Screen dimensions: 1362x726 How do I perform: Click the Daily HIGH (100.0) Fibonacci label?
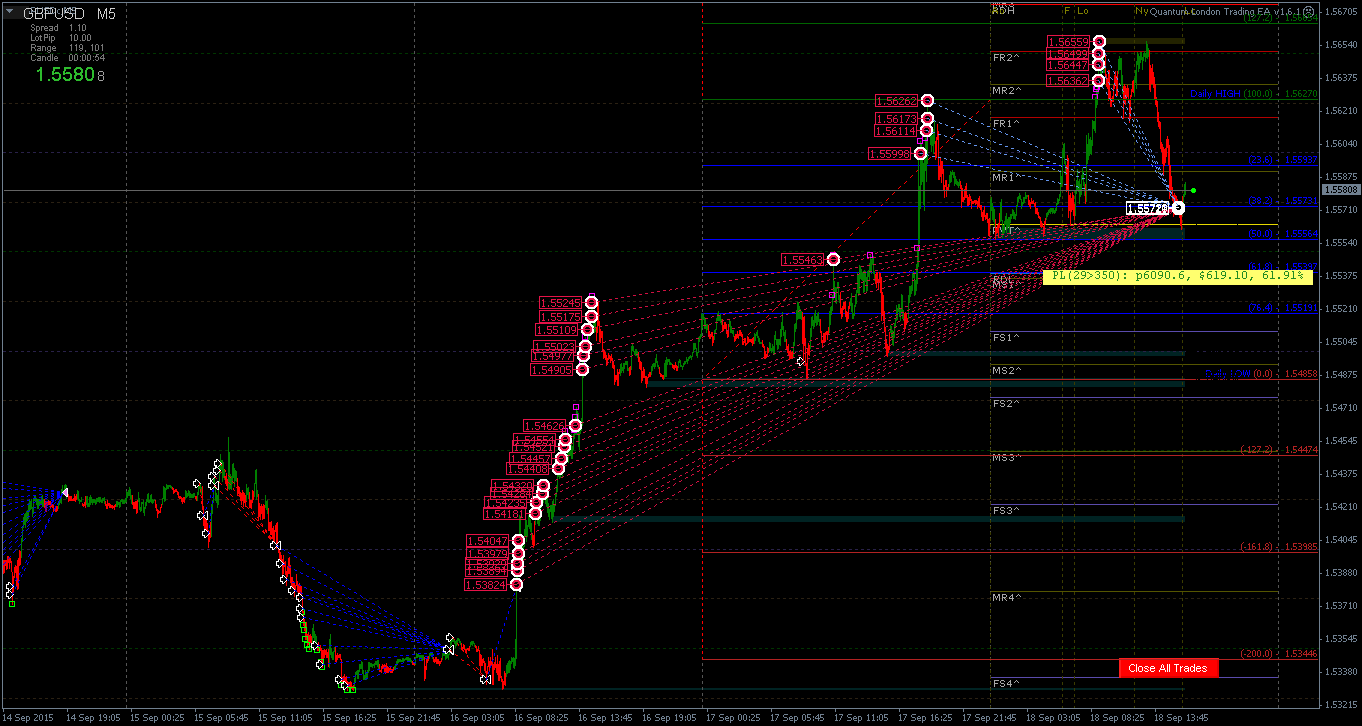1232,94
